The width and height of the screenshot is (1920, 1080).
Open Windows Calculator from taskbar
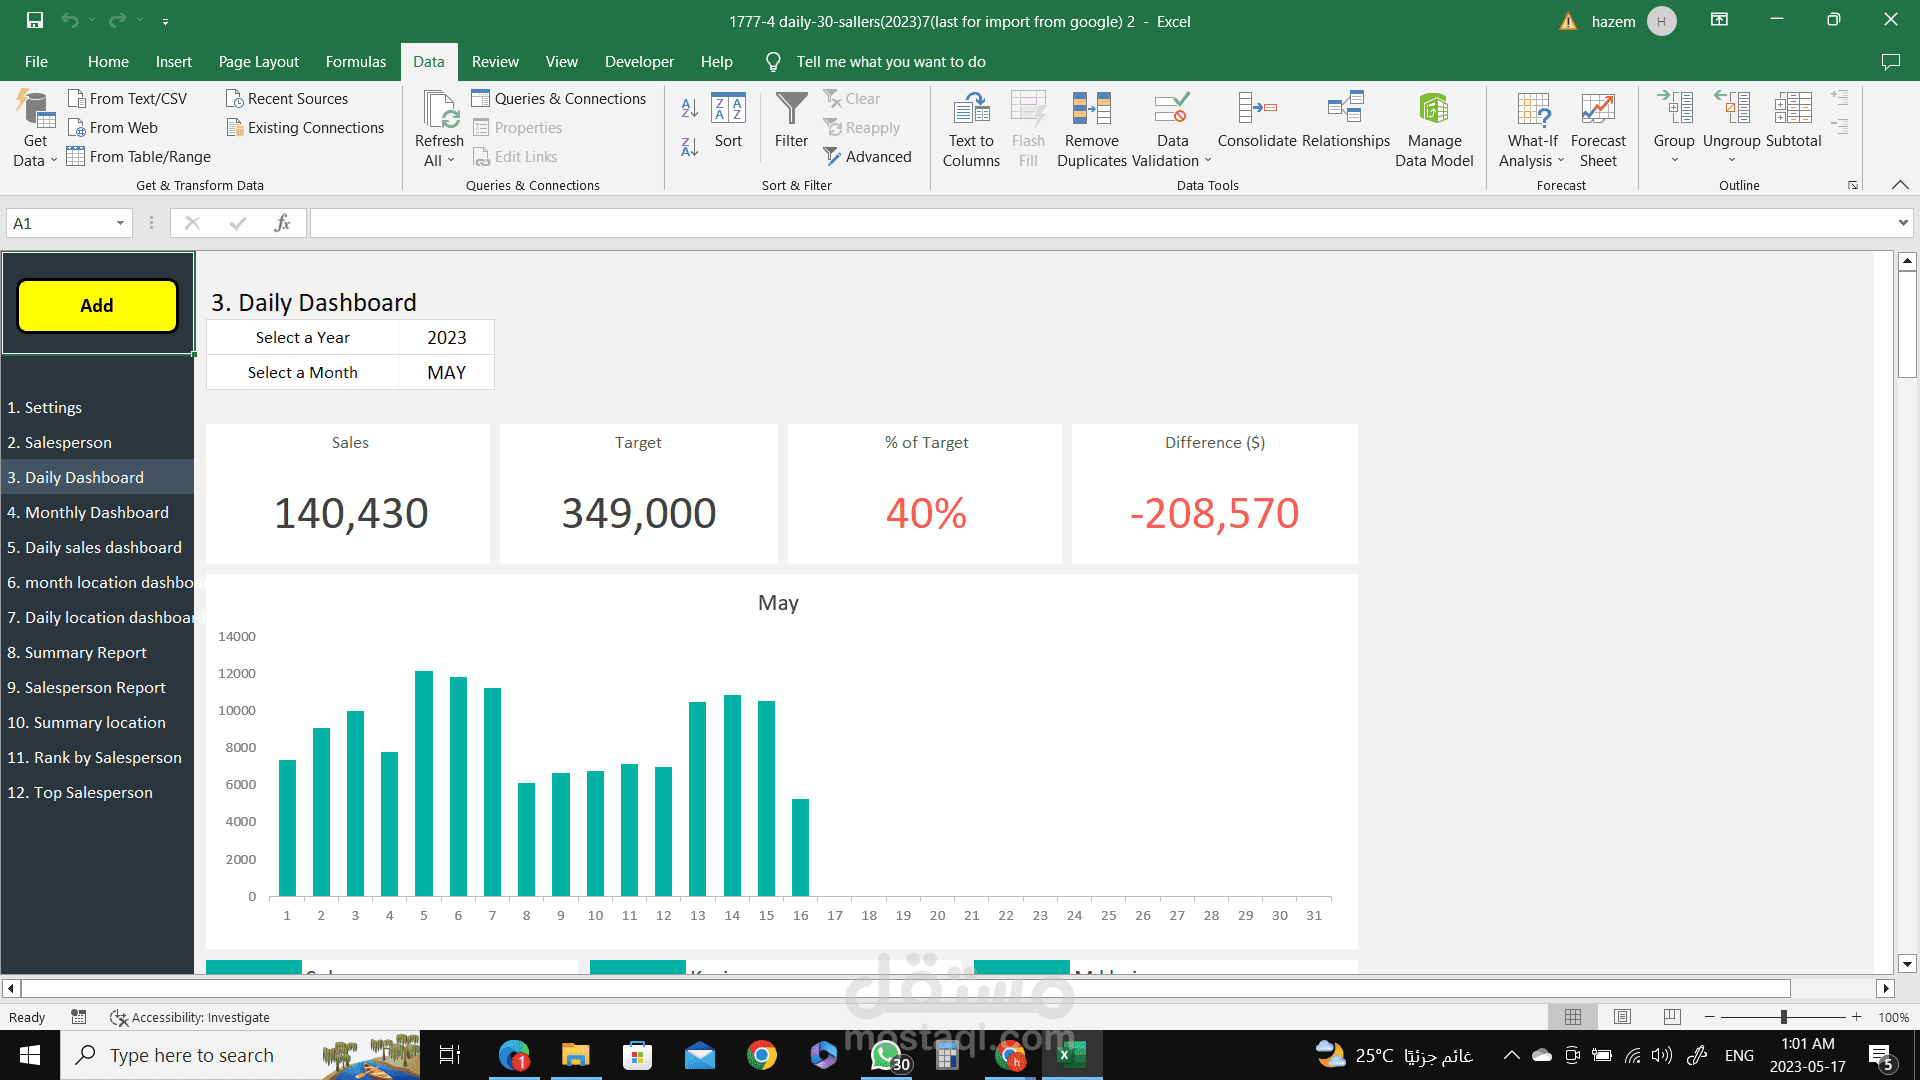coord(947,1055)
